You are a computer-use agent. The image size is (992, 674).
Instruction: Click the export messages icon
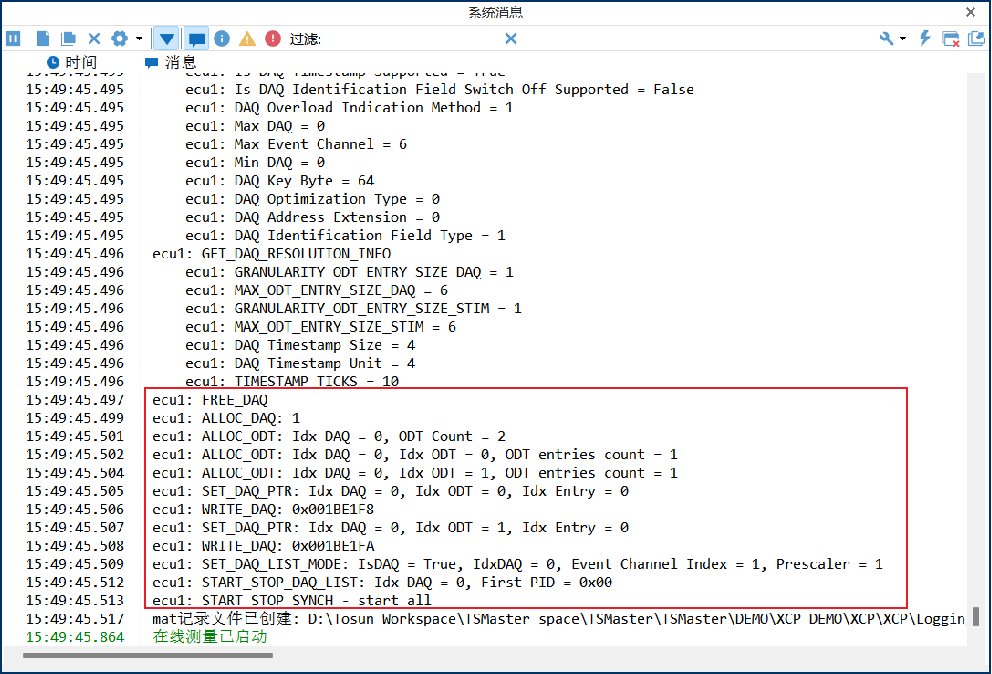(x=976, y=38)
